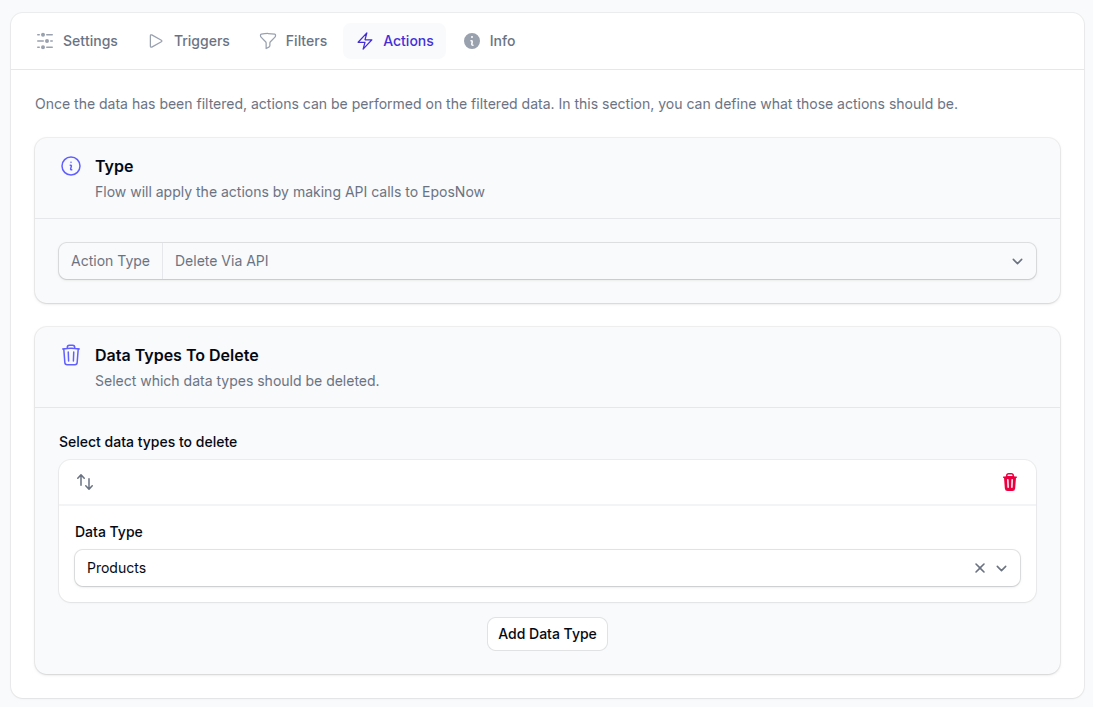Viewport: 1093px width, 707px height.
Task: Switch to the Triggers tab
Action: point(201,41)
